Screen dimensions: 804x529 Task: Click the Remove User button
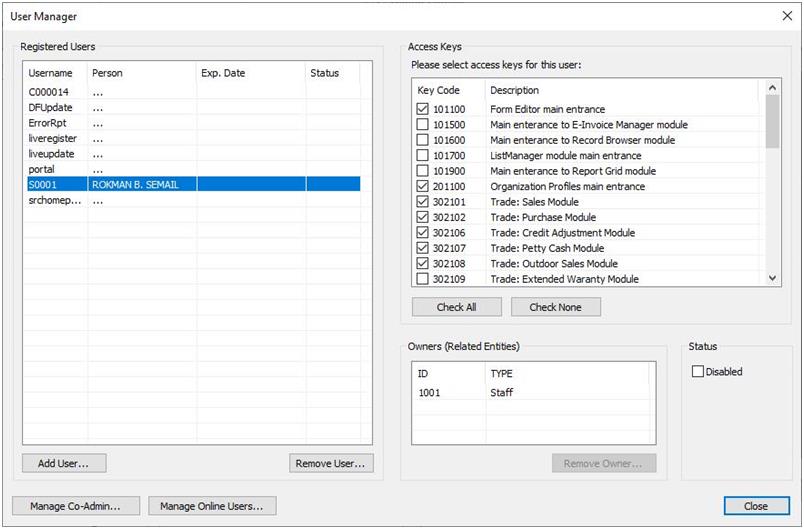click(x=330, y=463)
